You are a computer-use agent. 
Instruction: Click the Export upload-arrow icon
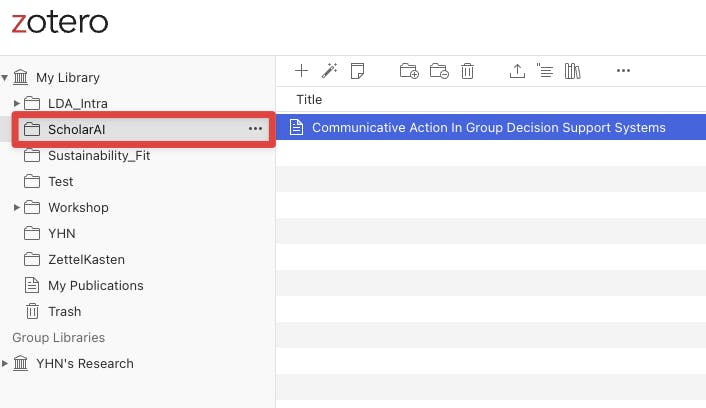click(x=517, y=71)
